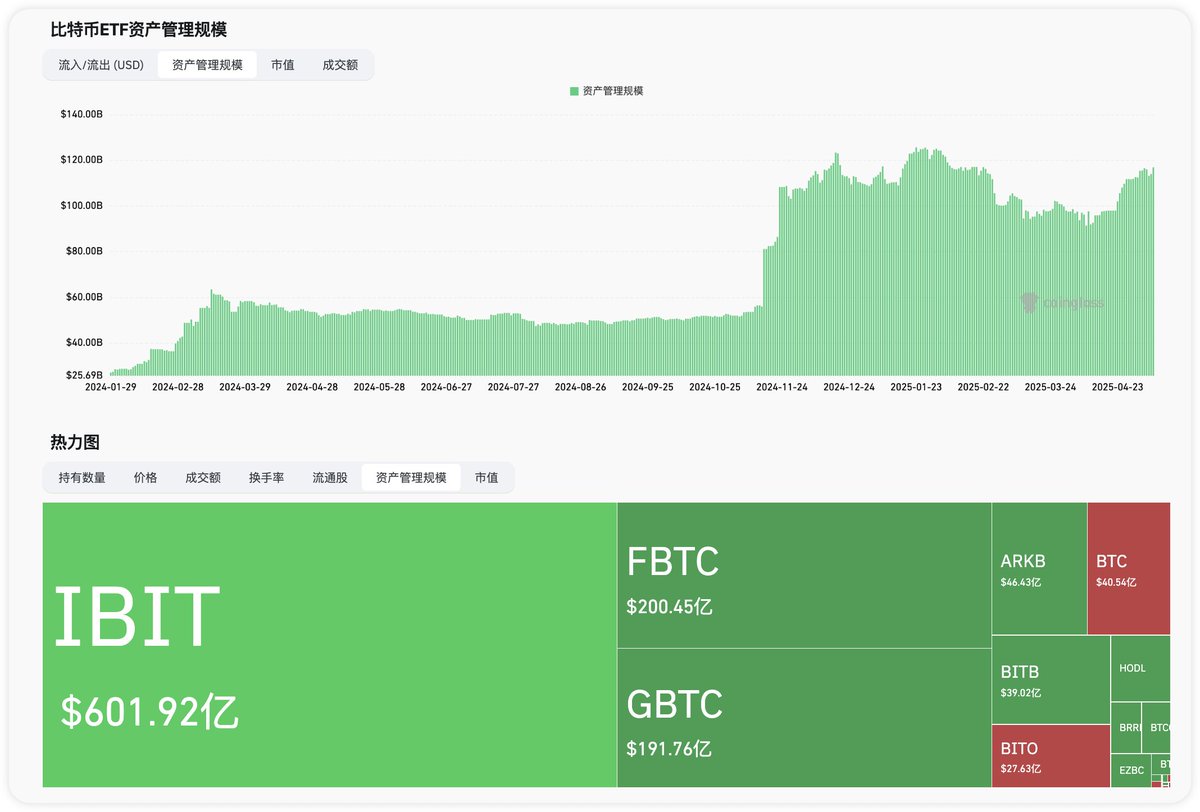Click the 2024-01-29 date label

click(111, 386)
